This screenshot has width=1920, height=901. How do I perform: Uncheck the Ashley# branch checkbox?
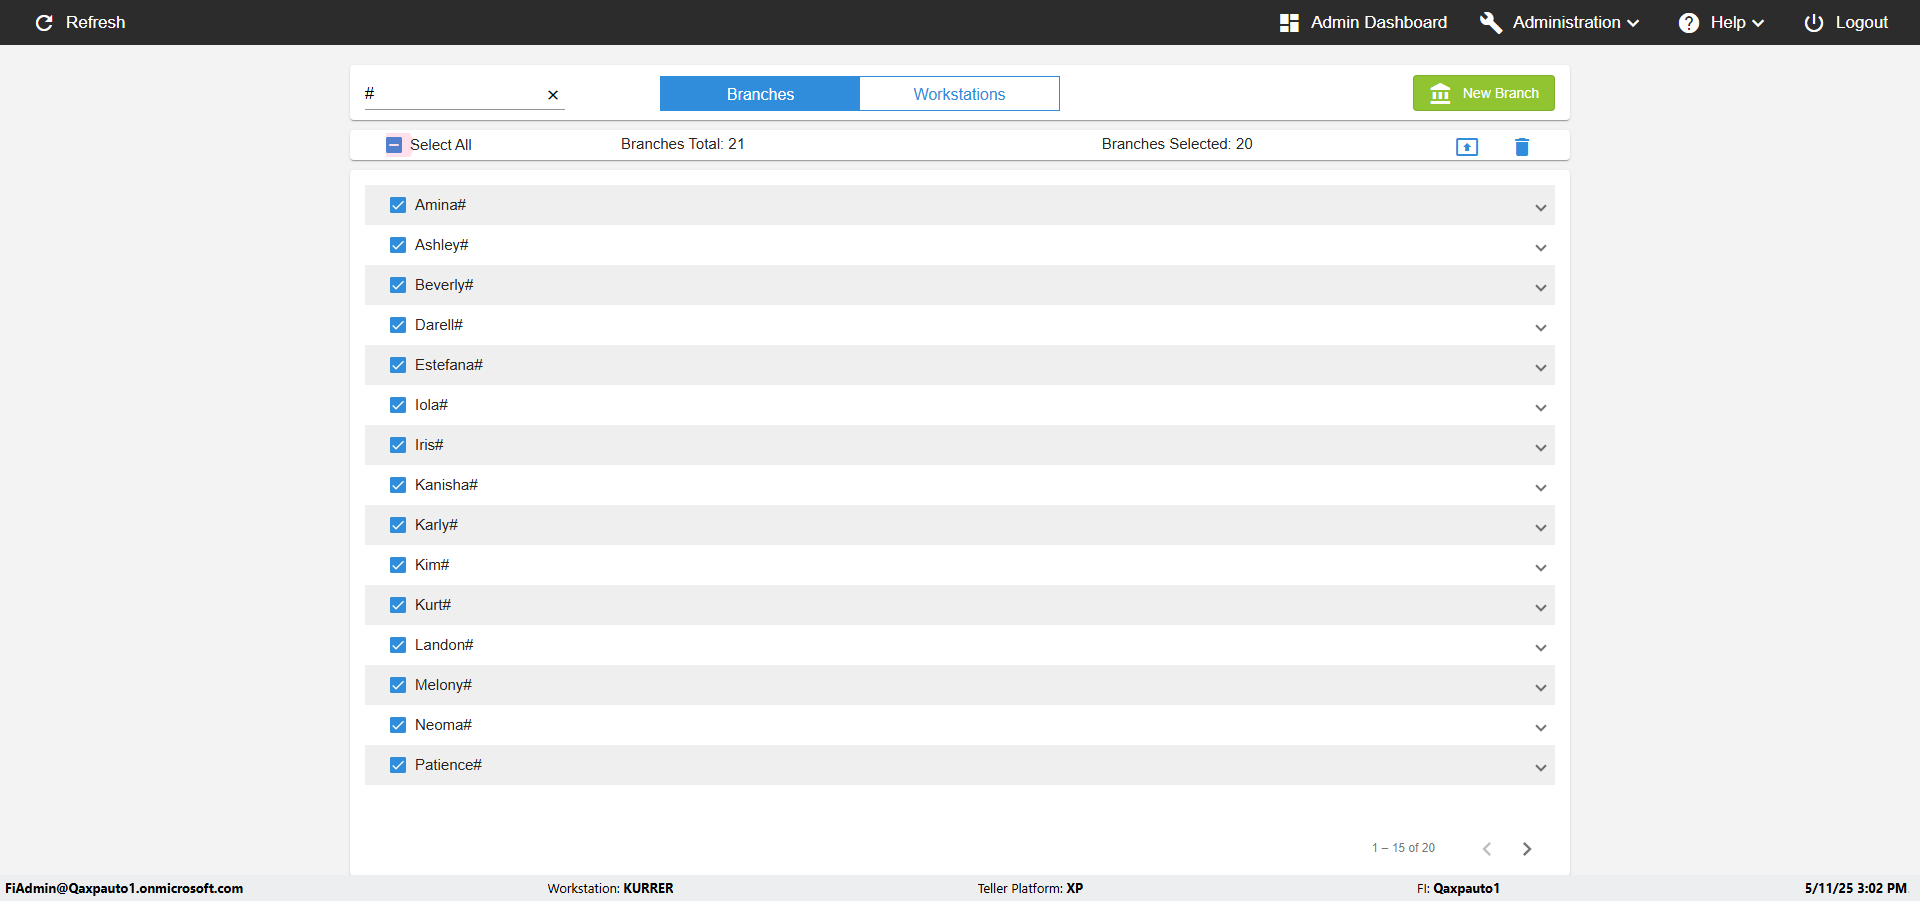tap(398, 245)
